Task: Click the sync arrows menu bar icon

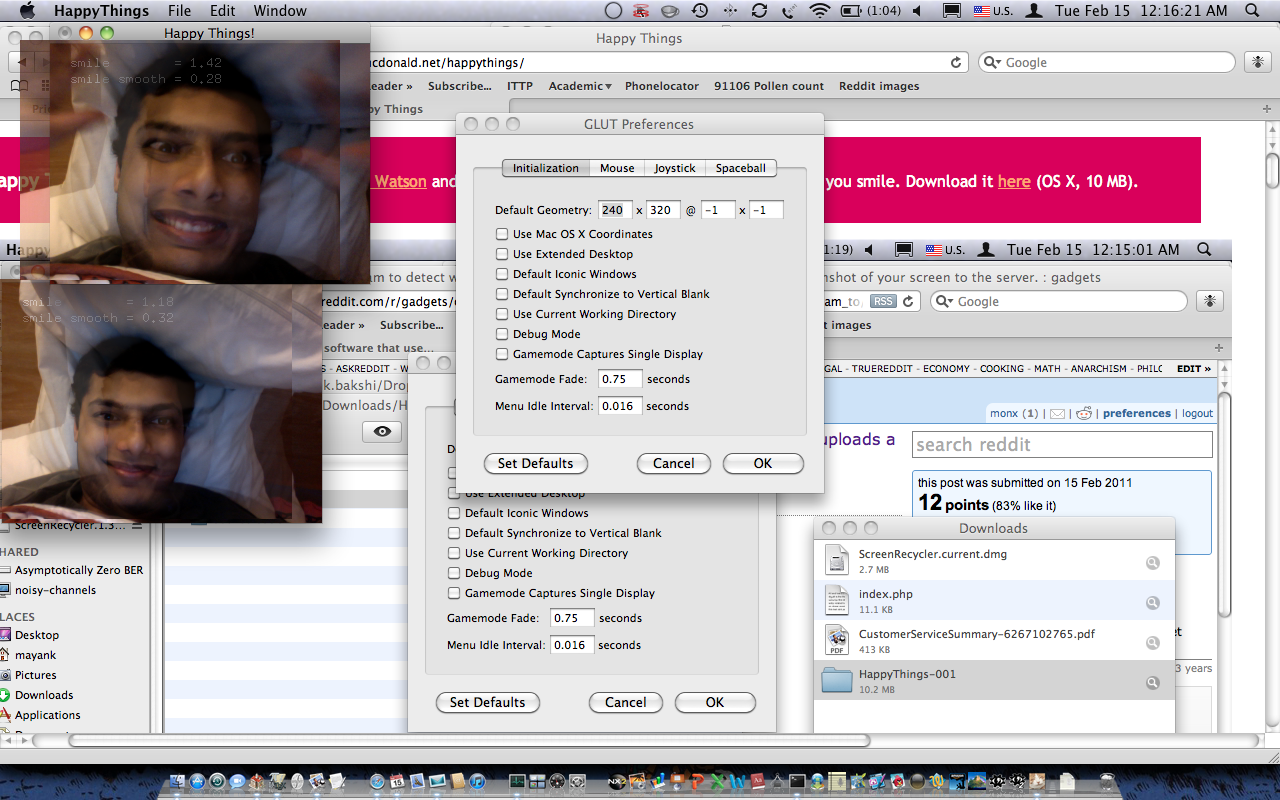Action: [759, 11]
